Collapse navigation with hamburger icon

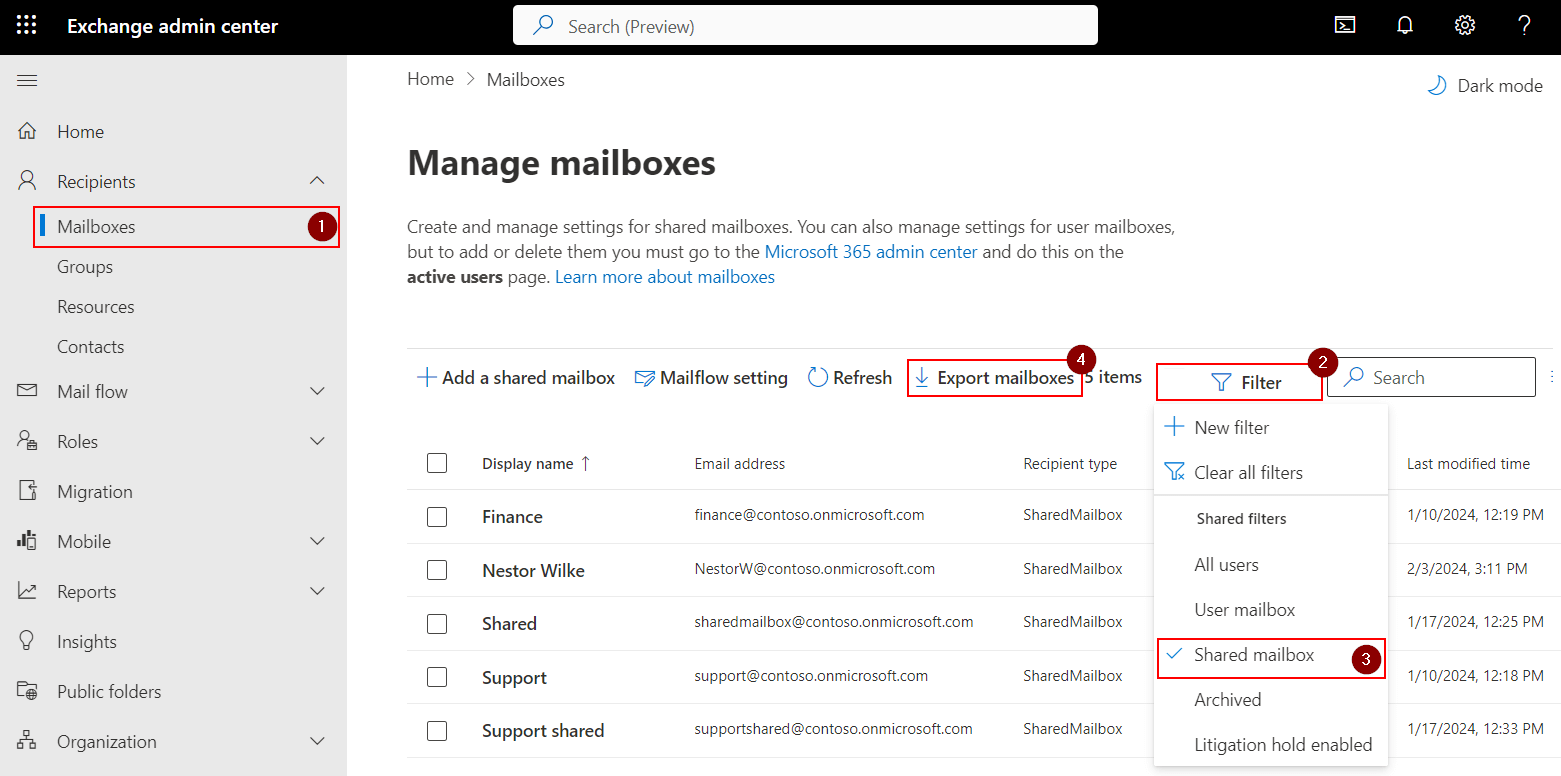click(x=27, y=80)
